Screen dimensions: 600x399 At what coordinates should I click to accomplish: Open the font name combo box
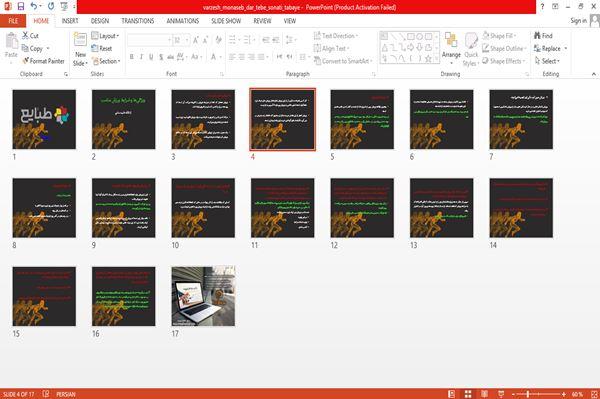(x=149, y=40)
